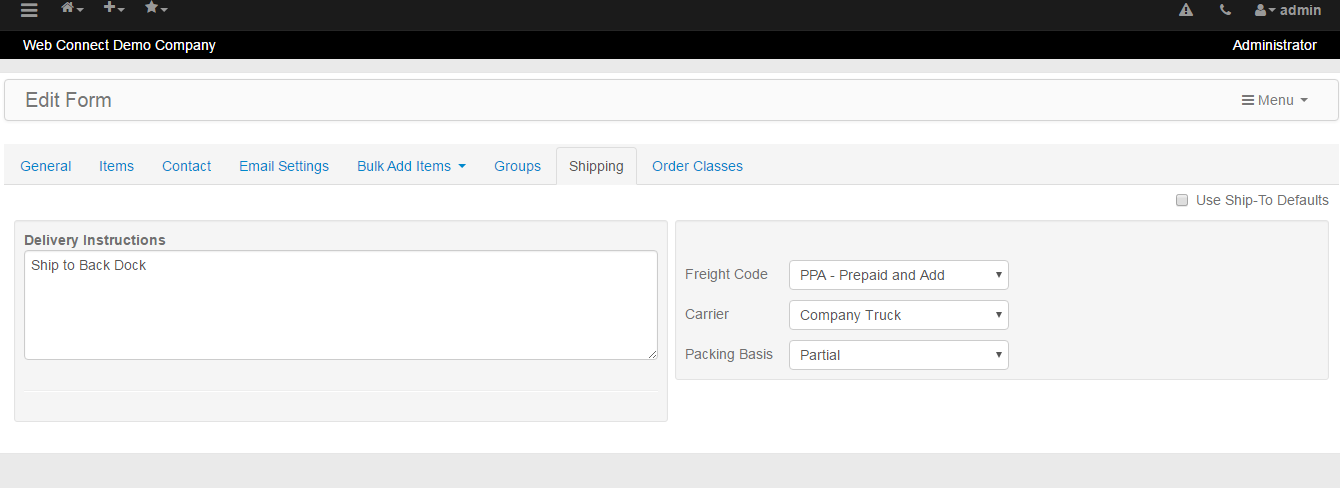
Task: Open the home icon dropdown
Action: [72, 8]
